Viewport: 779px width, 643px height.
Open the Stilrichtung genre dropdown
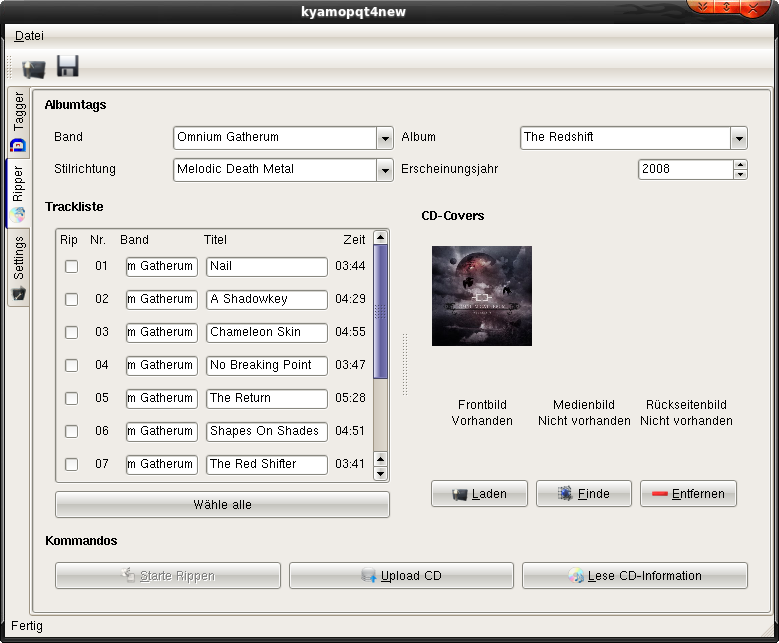point(385,170)
